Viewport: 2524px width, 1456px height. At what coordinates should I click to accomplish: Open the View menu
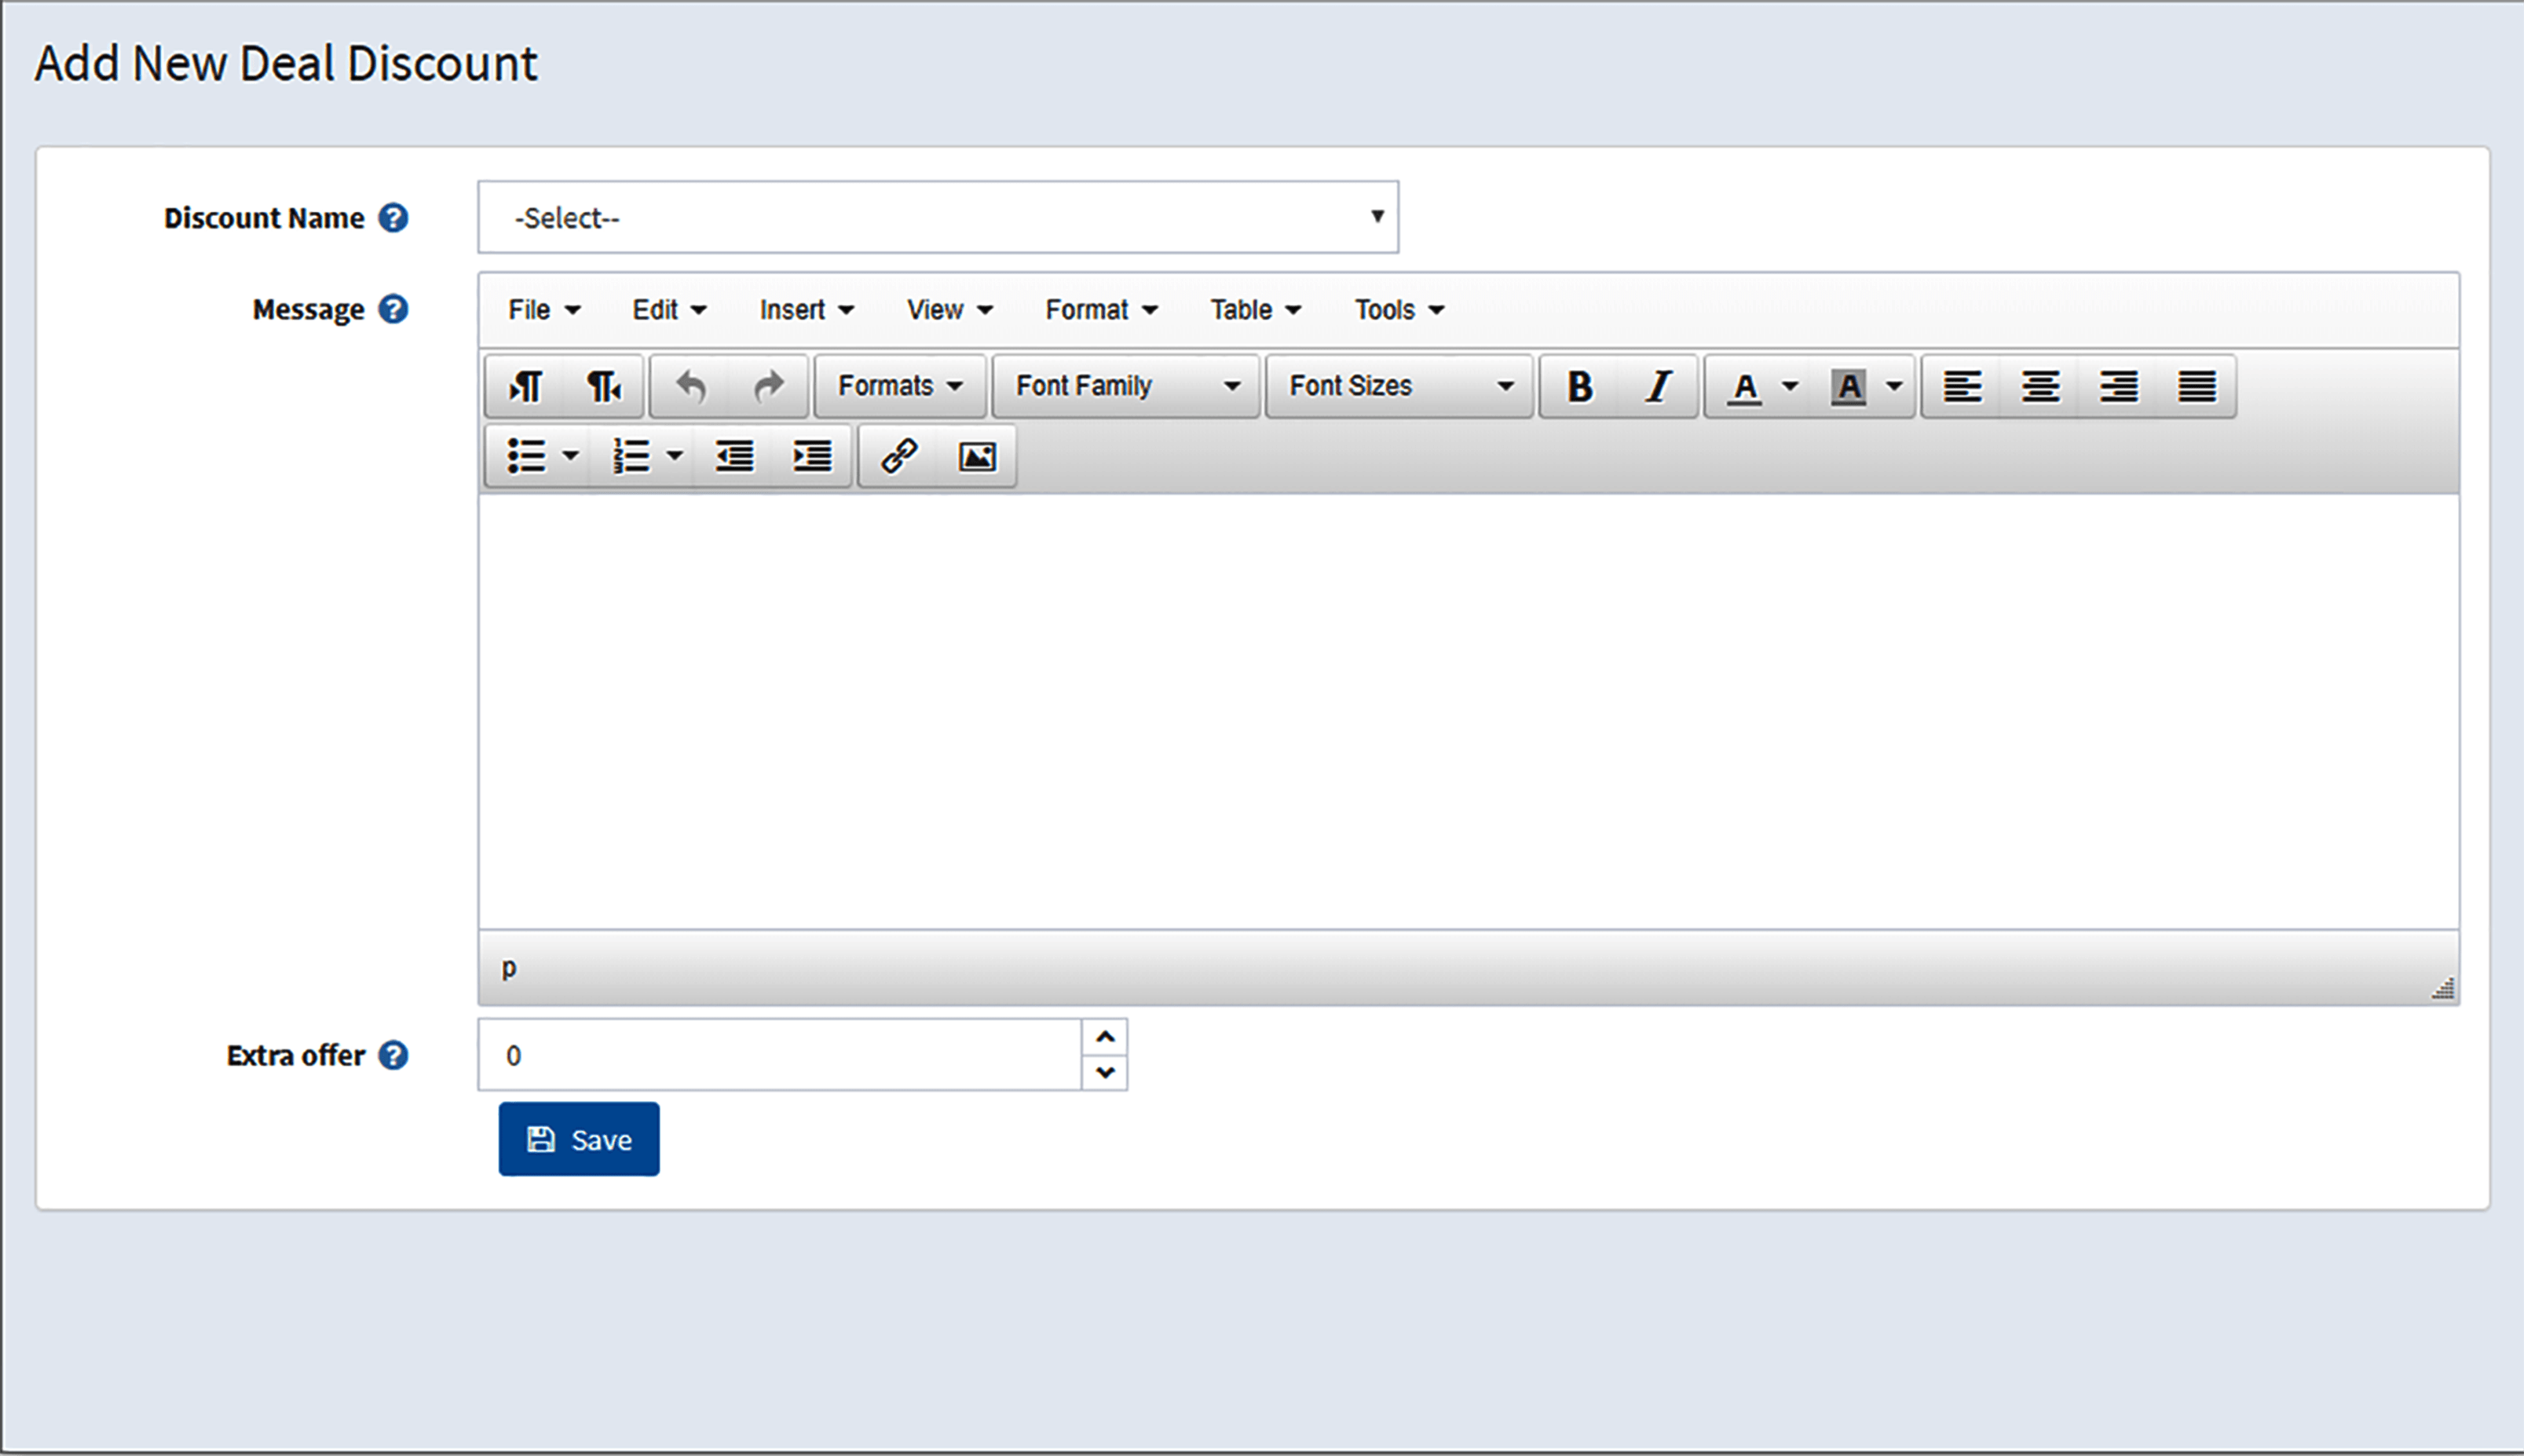949,310
